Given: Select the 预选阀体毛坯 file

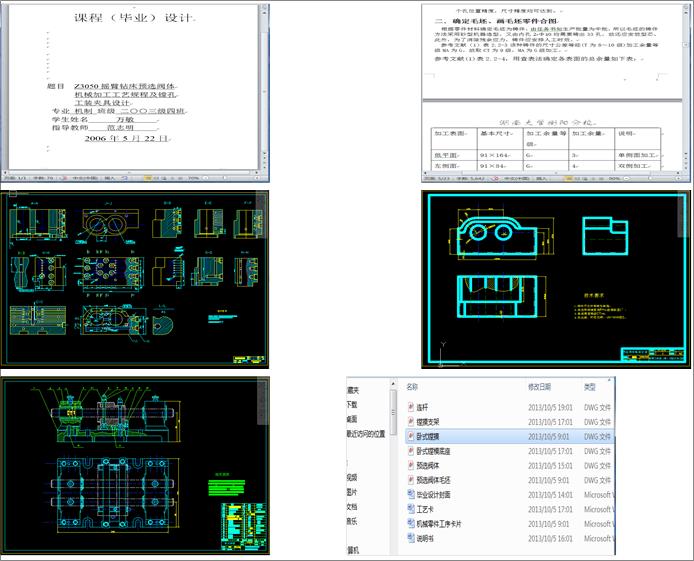Looking at the screenshot, I should [x=509, y=480].
